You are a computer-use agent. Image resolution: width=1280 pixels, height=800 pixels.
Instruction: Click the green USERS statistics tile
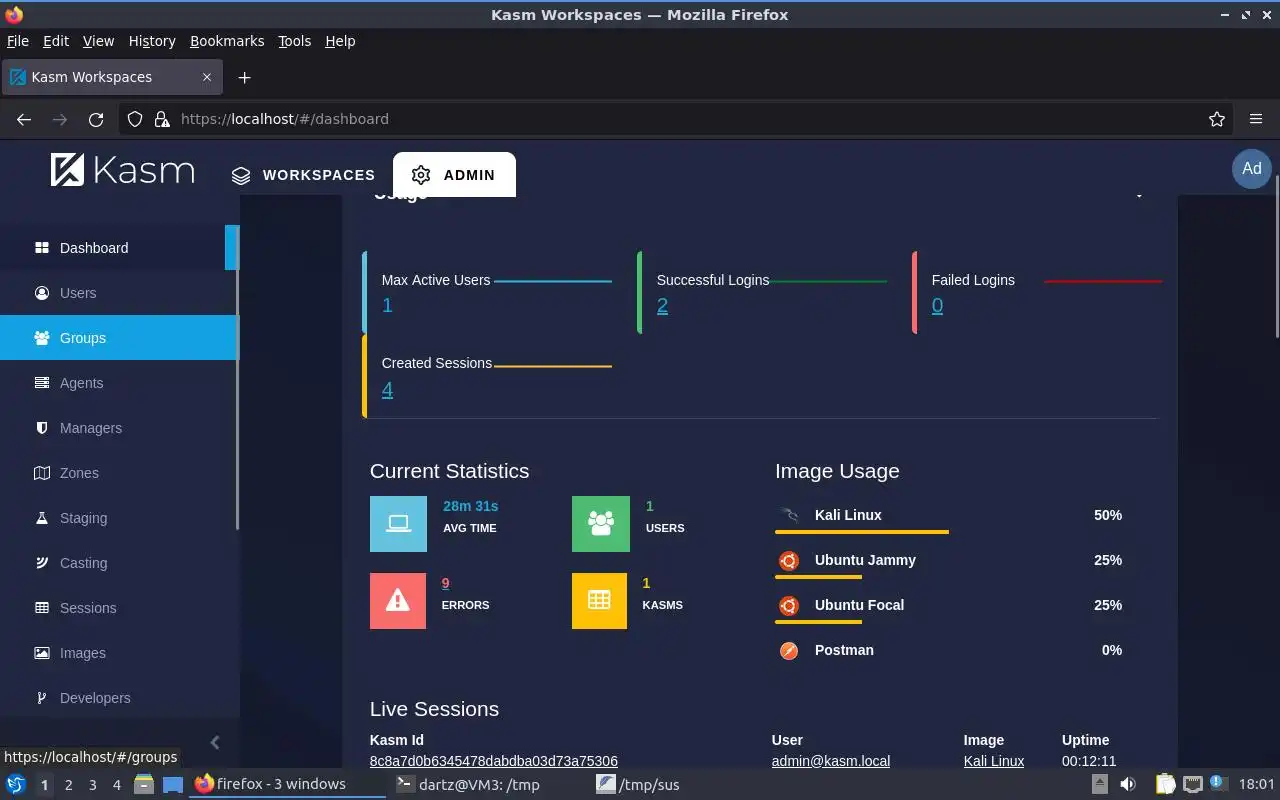point(600,524)
